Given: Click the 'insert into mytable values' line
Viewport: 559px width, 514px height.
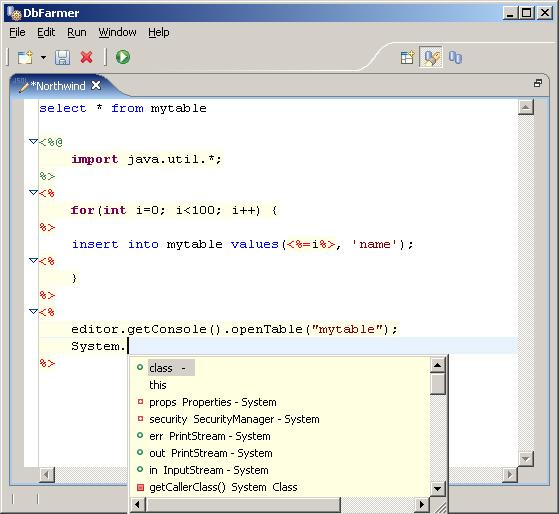Looking at the screenshot, I should click(x=242, y=244).
